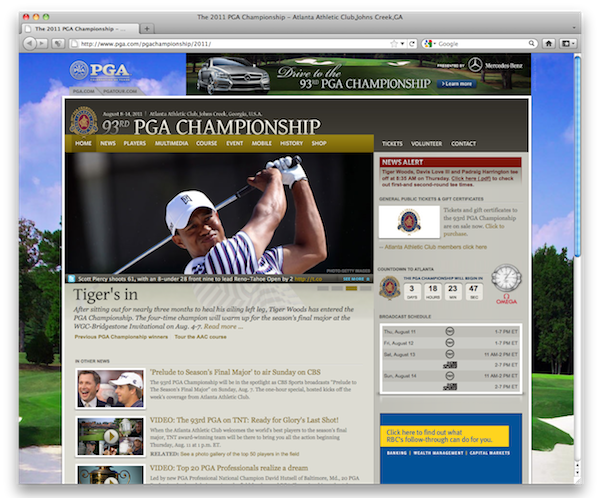This screenshot has width=600, height=498.
Task: Open the HISTORY menu item
Action: click(x=292, y=143)
